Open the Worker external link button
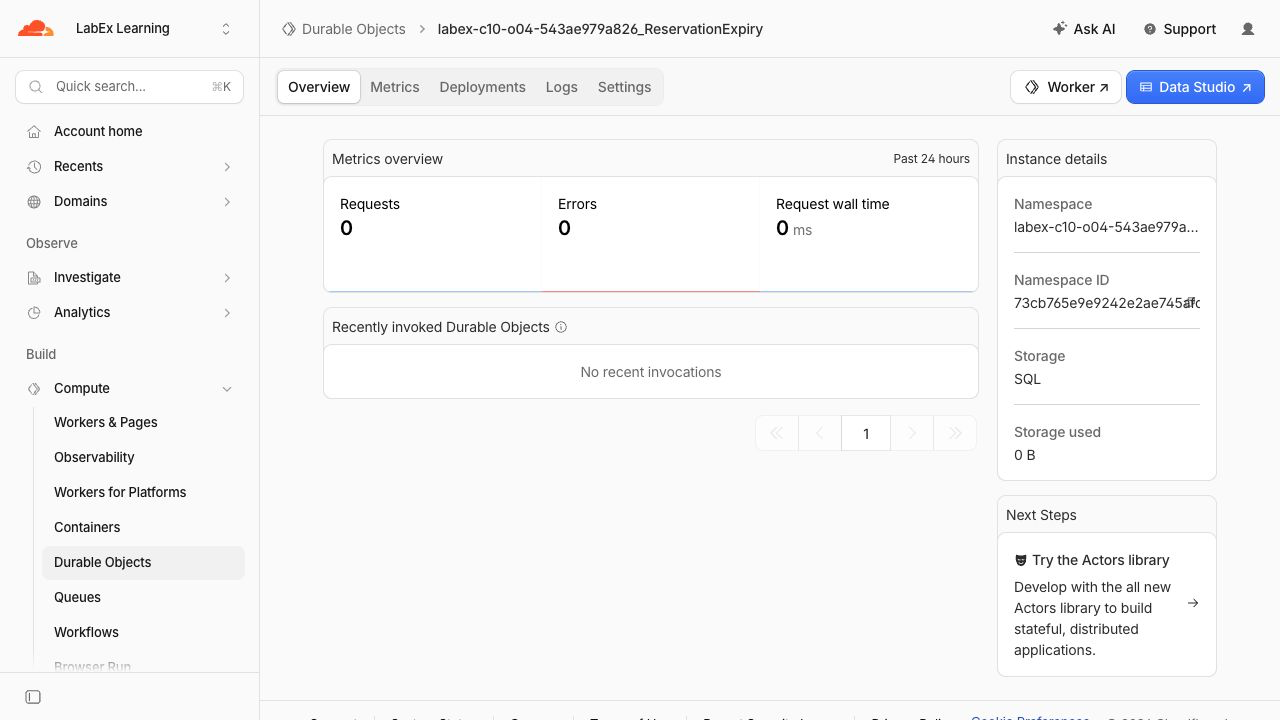Image resolution: width=1280 pixels, height=720 pixels. tap(1066, 87)
